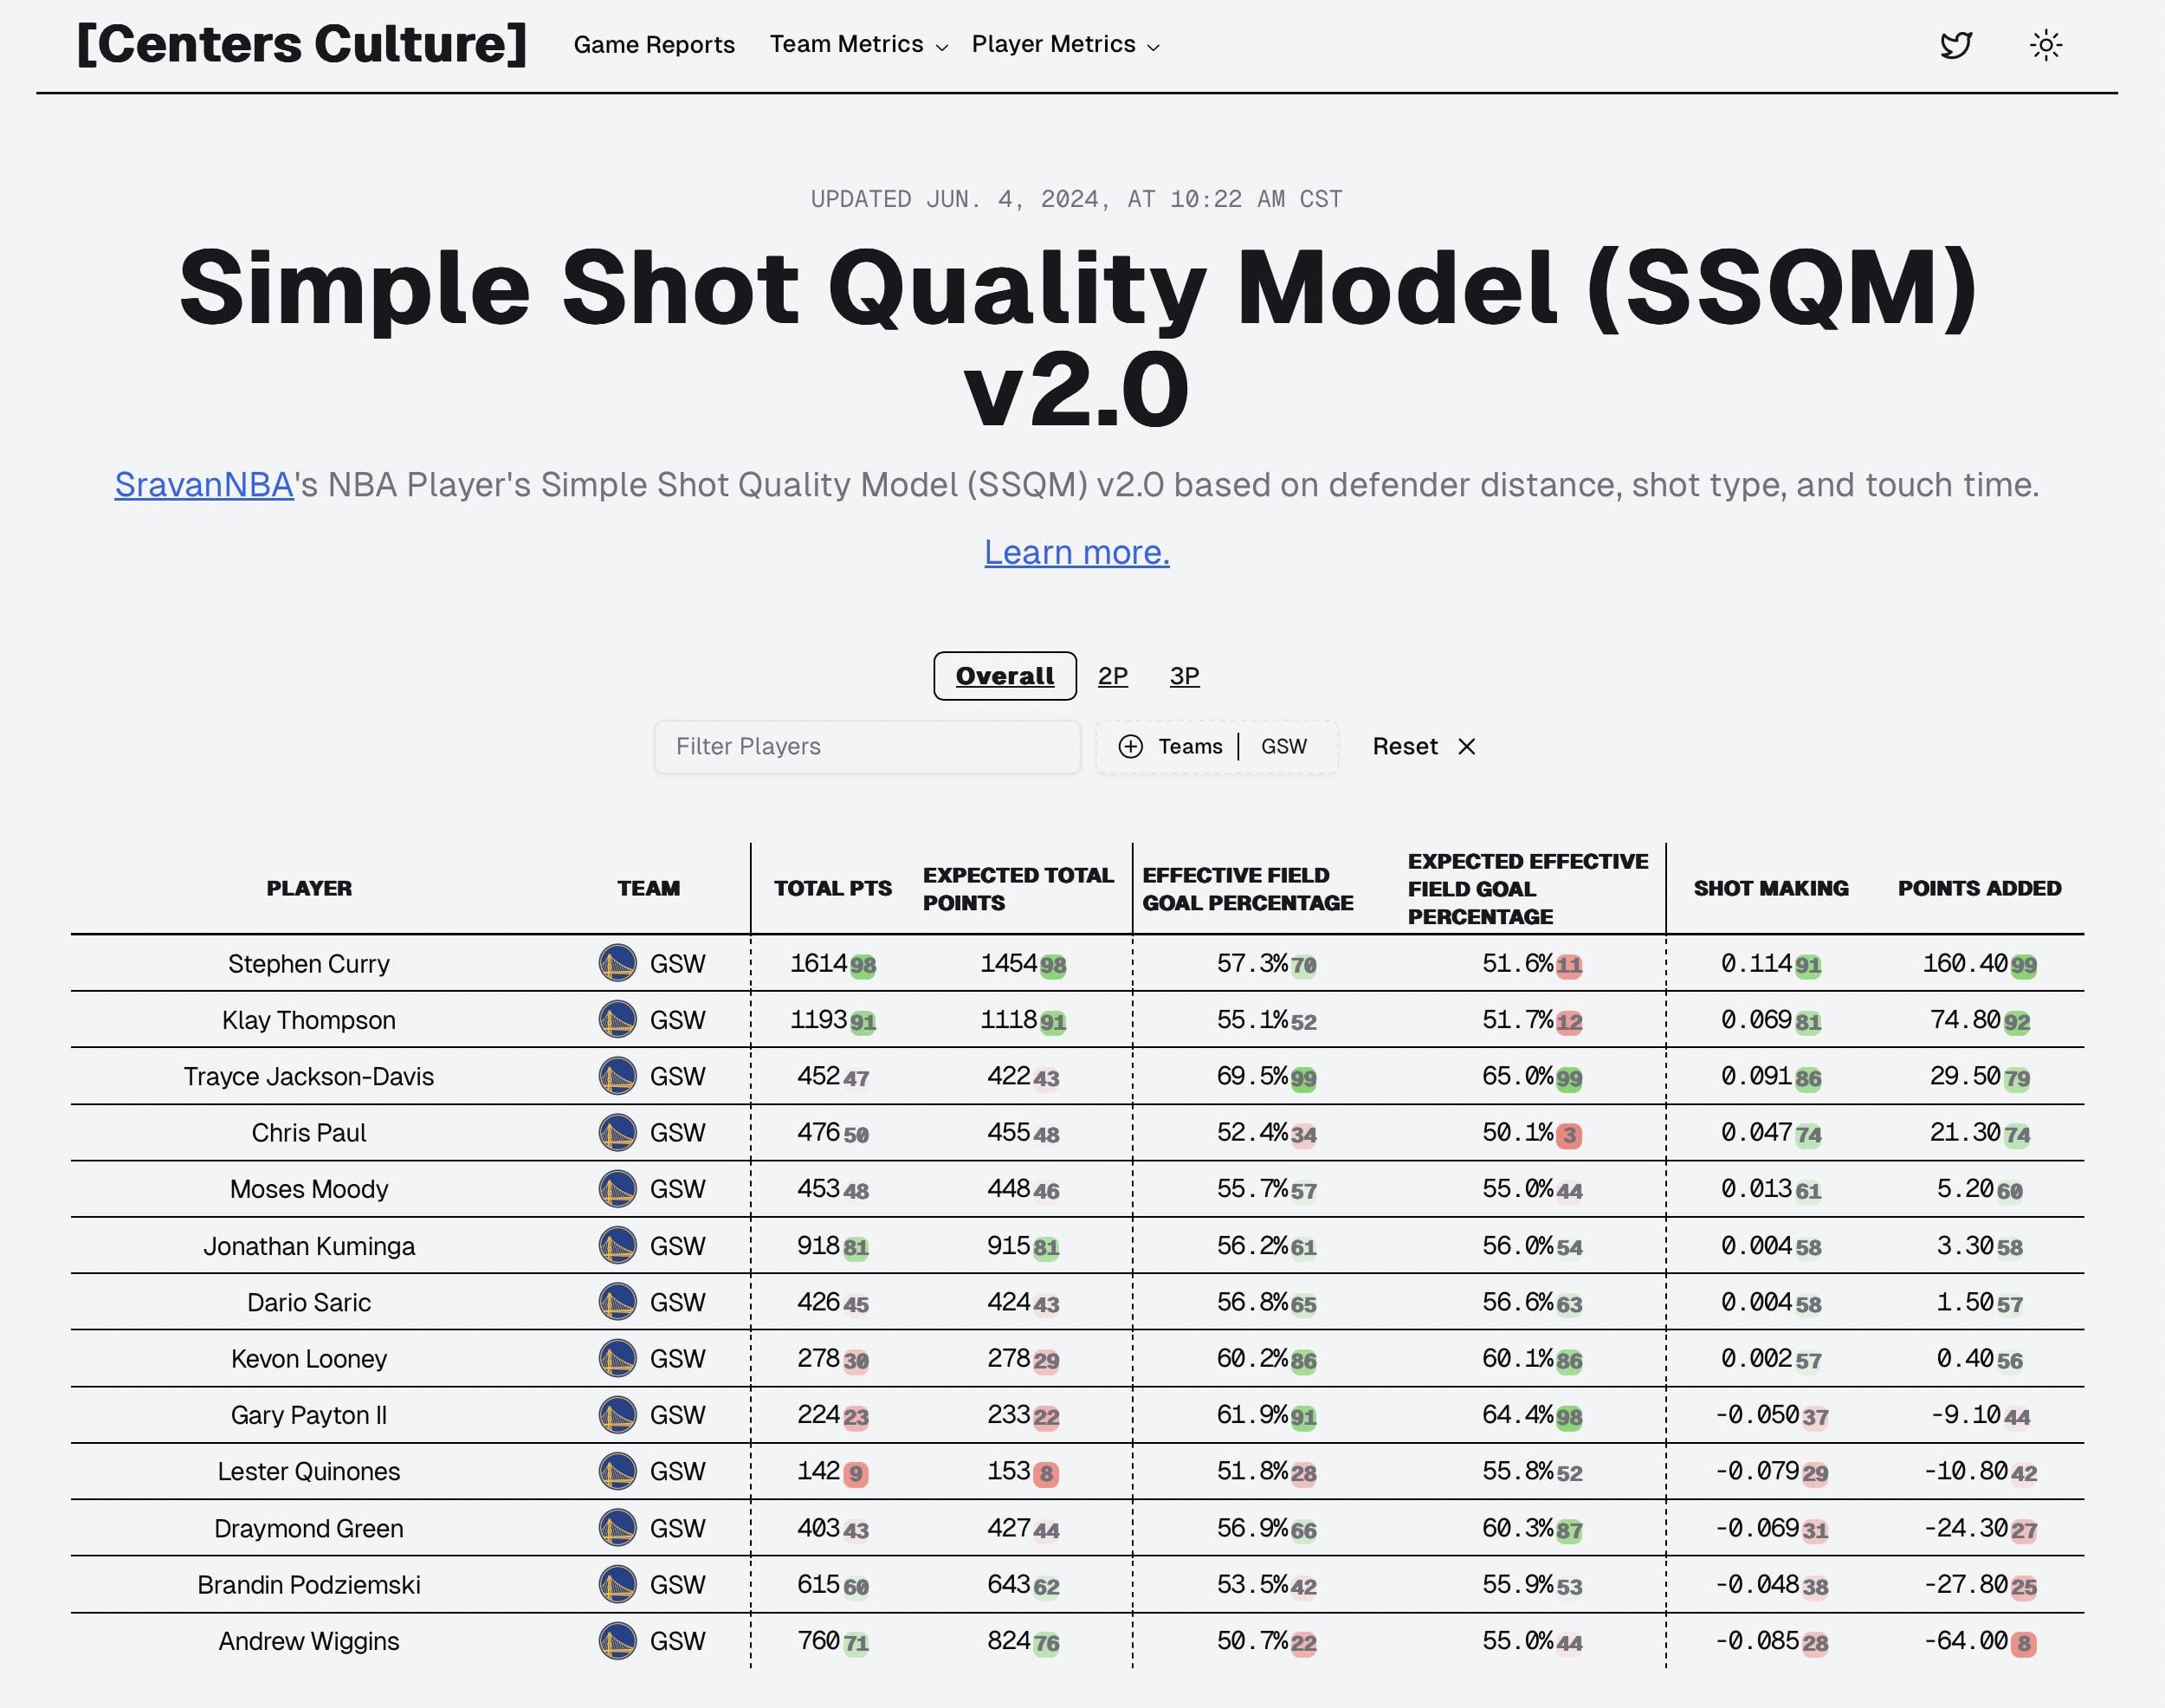Screen dimensions: 2165x1708
Task: Open the Teams filter selector
Action: pos(1190,747)
